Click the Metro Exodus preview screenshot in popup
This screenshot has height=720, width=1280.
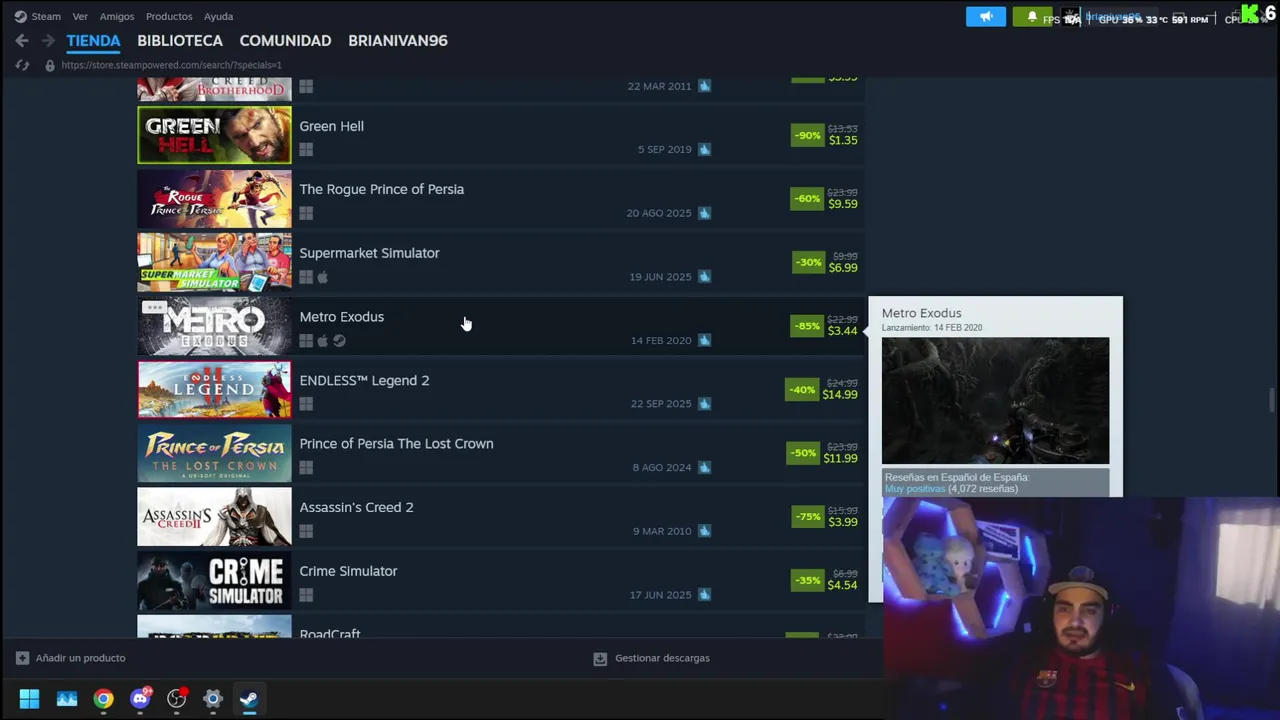[x=995, y=400]
